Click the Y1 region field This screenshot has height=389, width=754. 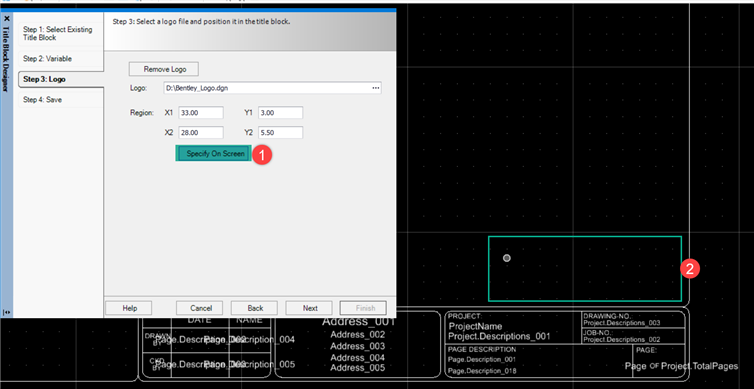(280, 113)
